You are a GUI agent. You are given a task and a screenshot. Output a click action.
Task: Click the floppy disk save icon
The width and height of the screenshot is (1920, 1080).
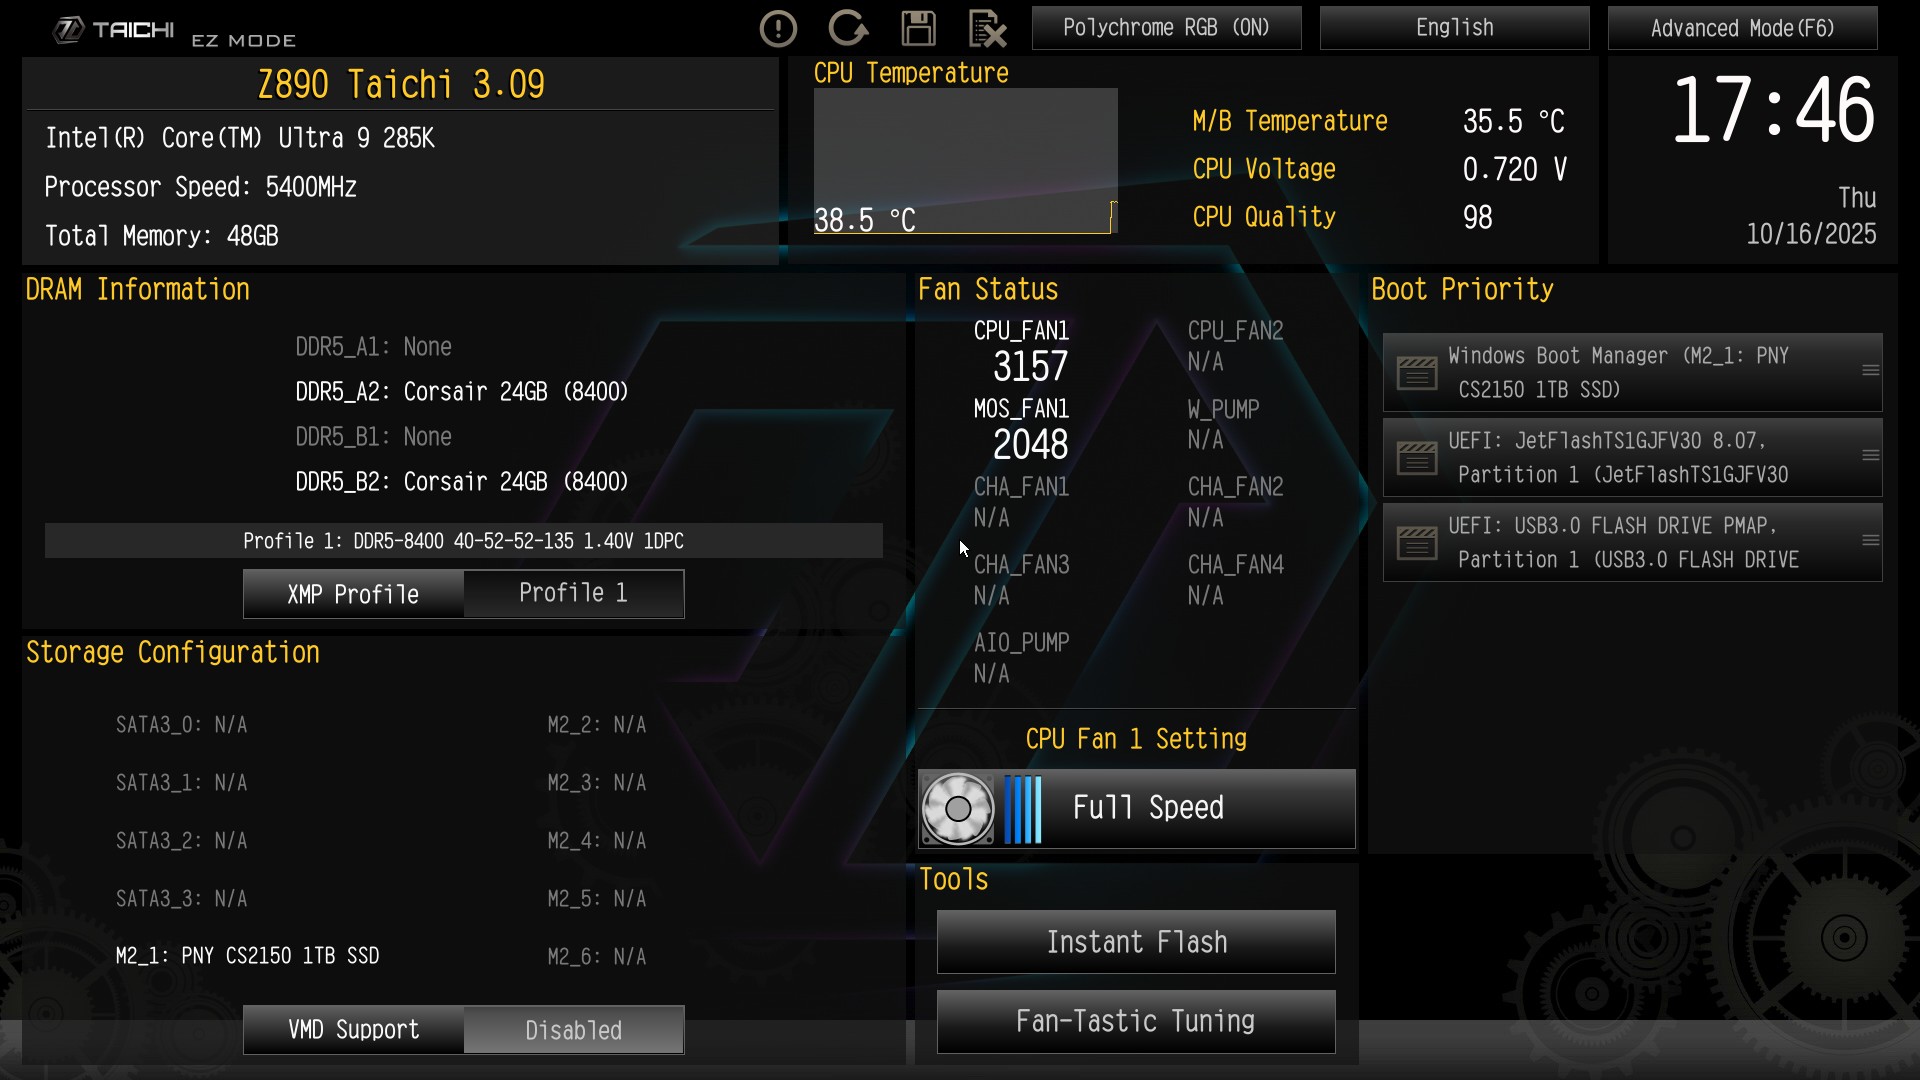pyautogui.click(x=918, y=28)
